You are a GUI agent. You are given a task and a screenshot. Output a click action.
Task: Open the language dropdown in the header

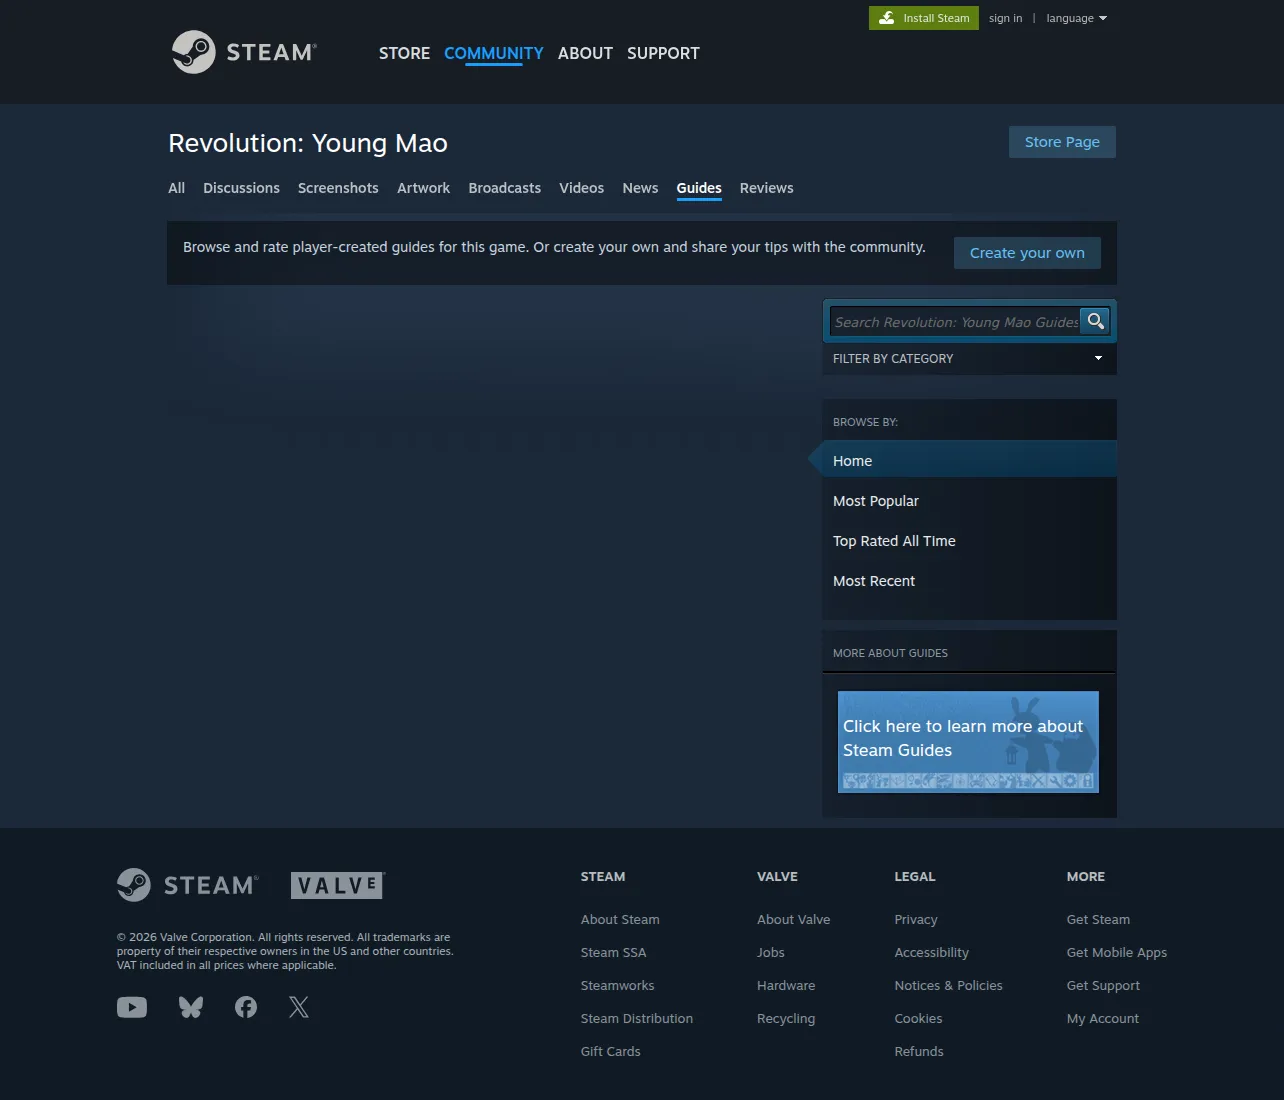point(1077,18)
